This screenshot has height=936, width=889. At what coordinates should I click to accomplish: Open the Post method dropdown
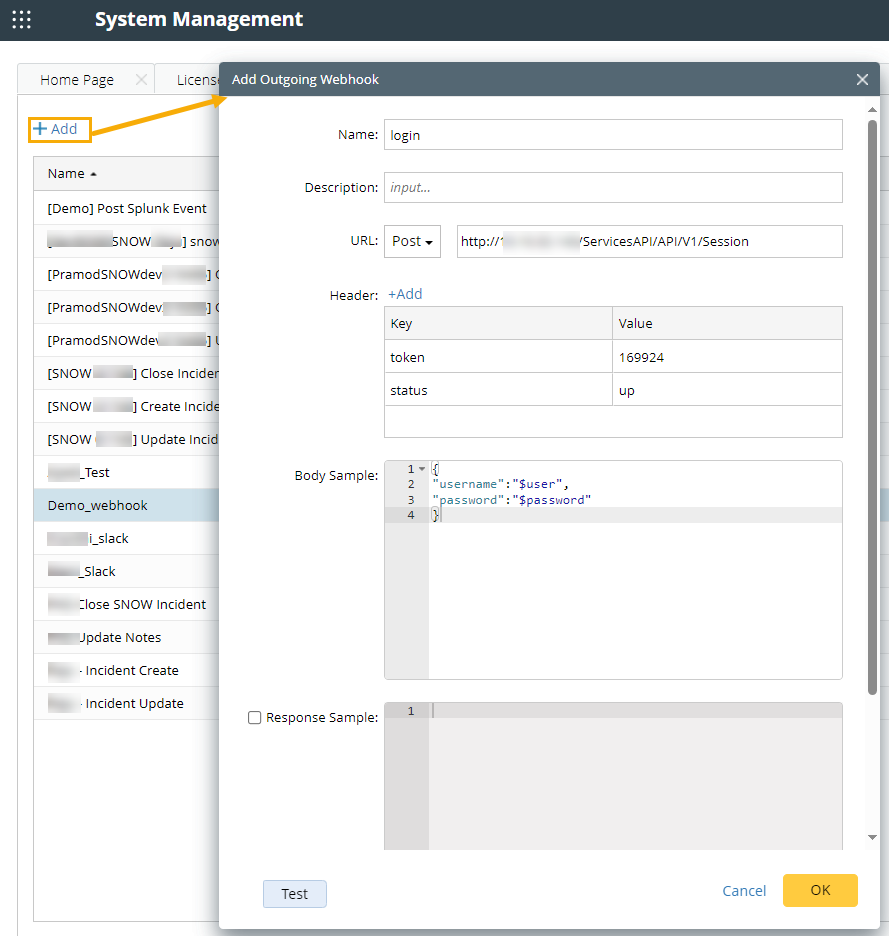pos(412,241)
